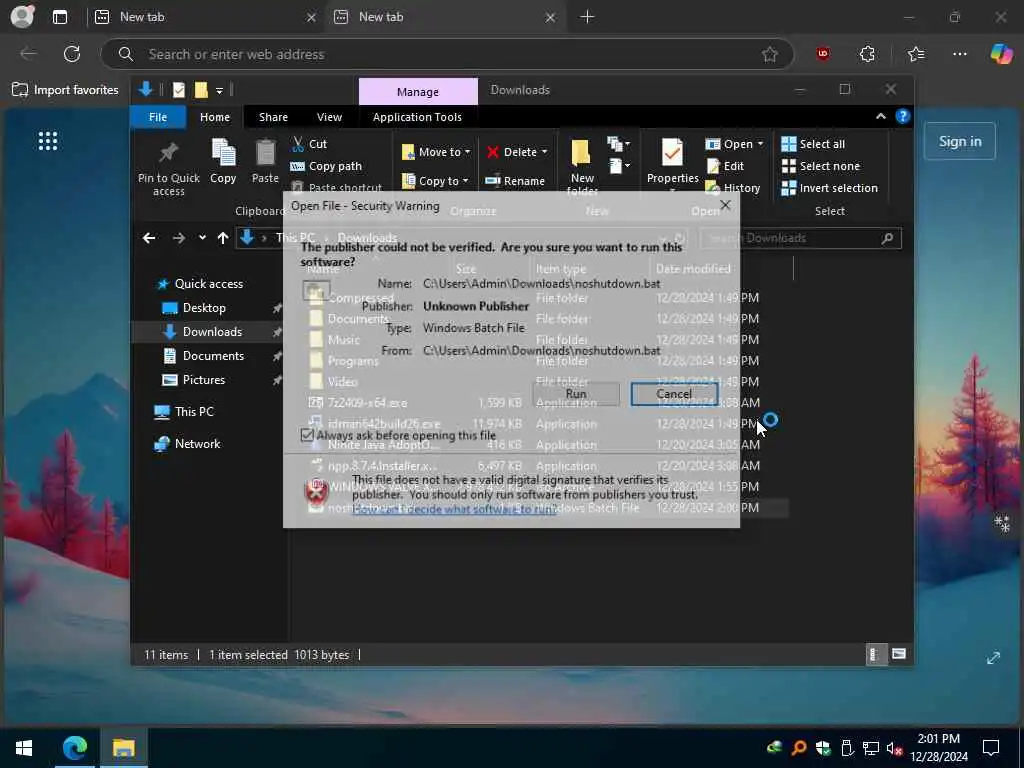Open Windows Start menu
Viewport: 1024px width, 768px height.
pyautogui.click(x=24, y=747)
